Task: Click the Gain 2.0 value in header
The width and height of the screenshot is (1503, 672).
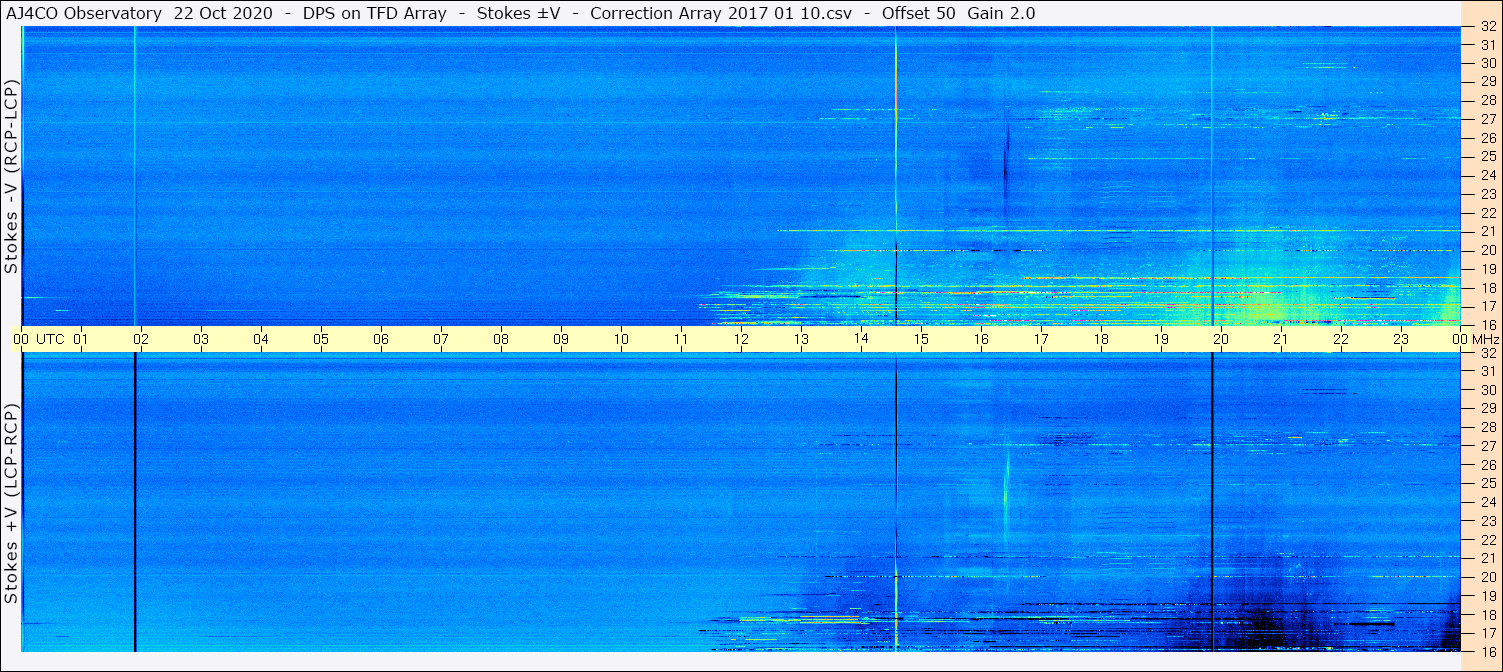Action: [1001, 13]
